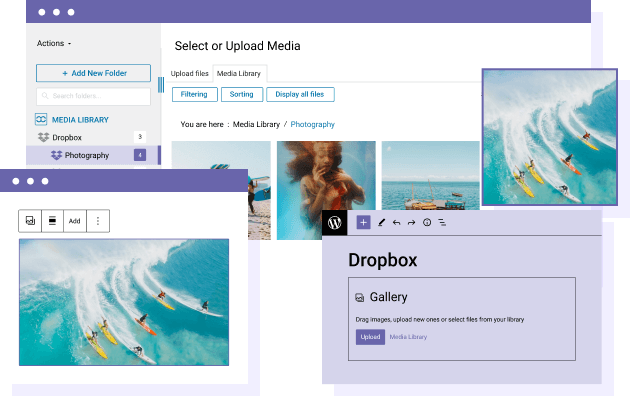Click the Add New Folder button
The height and width of the screenshot is (396, 630).
coord(93,73)
